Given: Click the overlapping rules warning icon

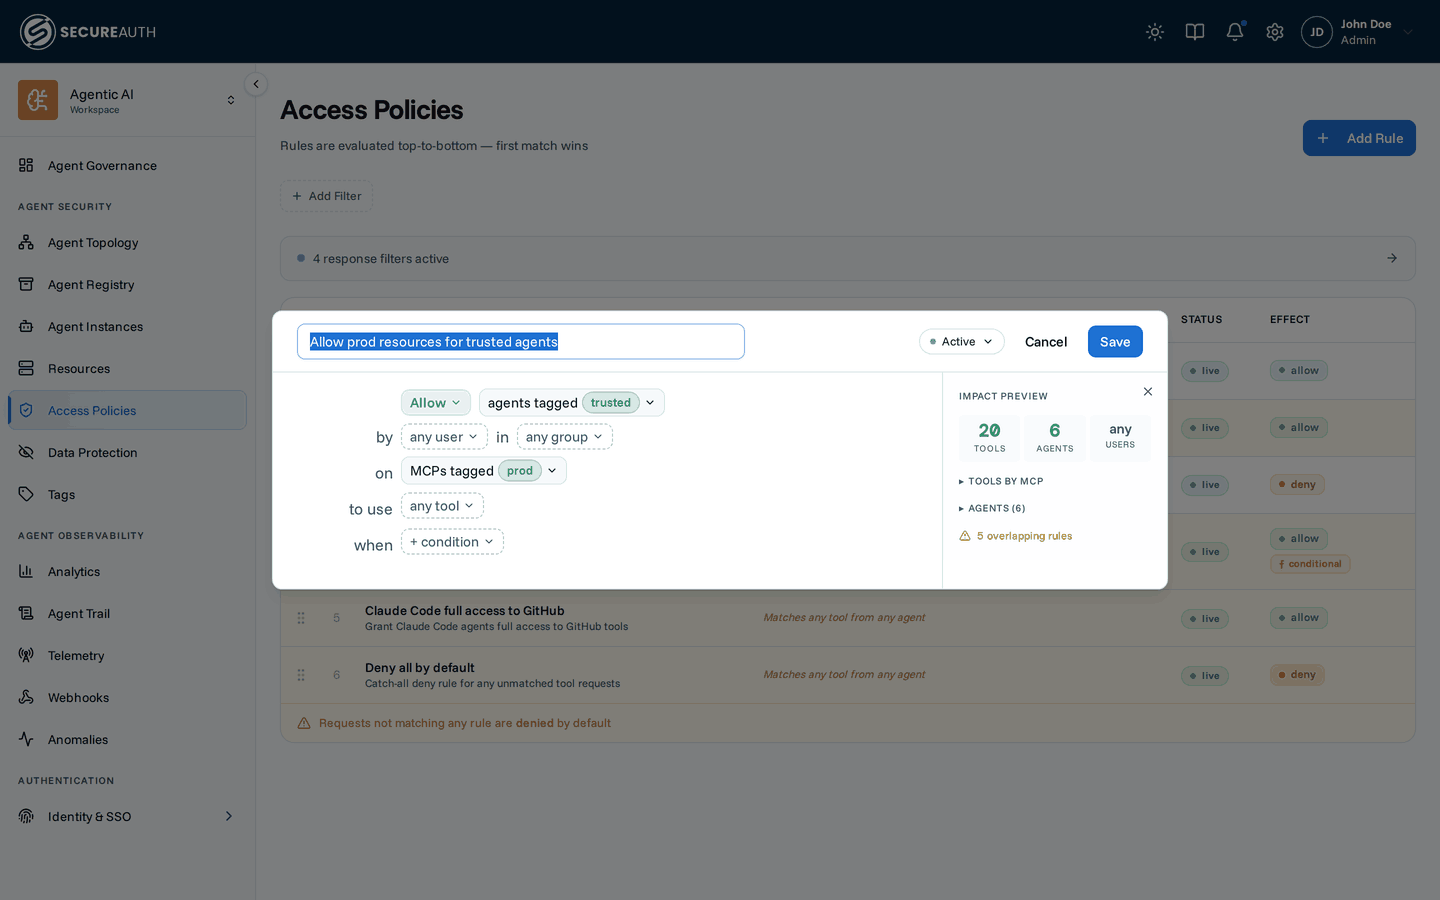Looking at the screenshot, I should pos(965,536).
